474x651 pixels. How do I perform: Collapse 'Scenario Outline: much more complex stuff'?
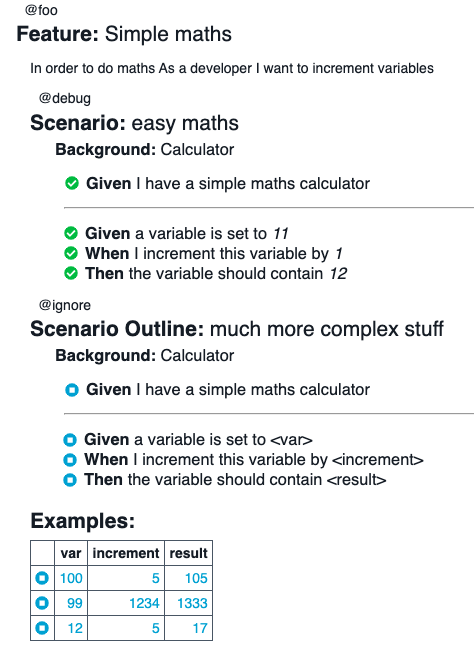(x=237, y=329)
